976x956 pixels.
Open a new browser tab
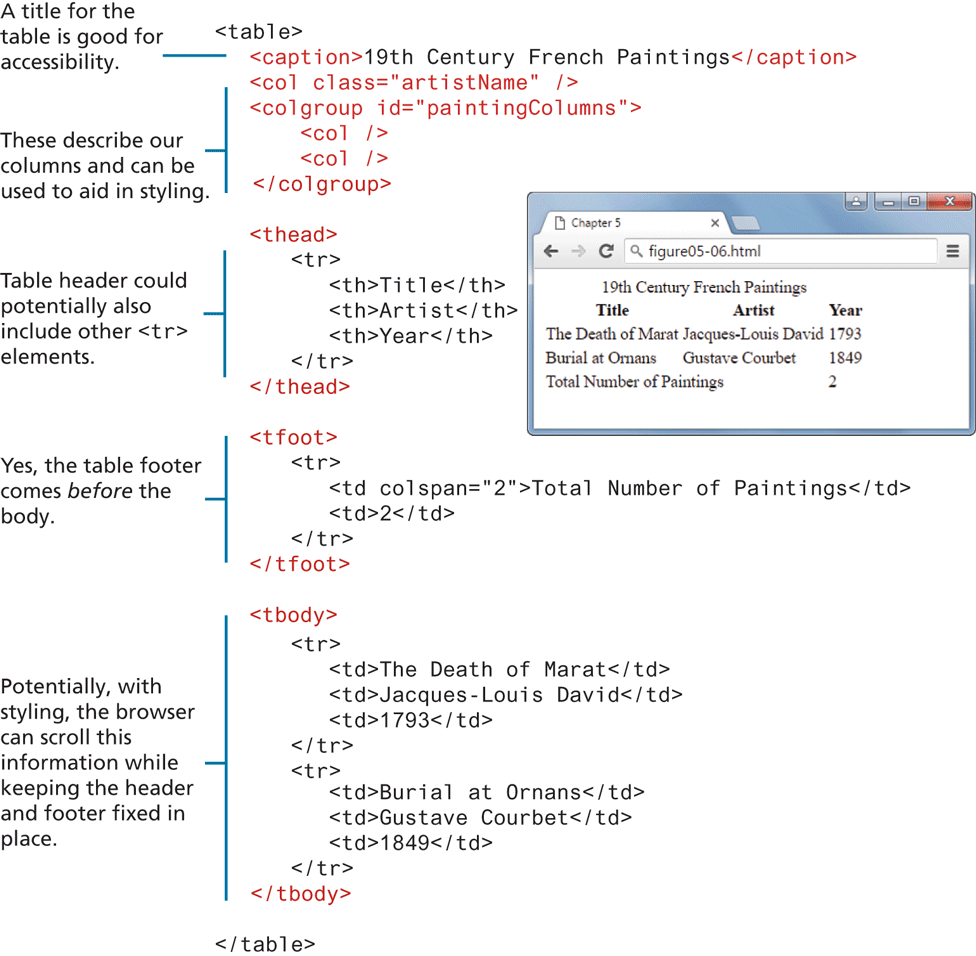745,223
